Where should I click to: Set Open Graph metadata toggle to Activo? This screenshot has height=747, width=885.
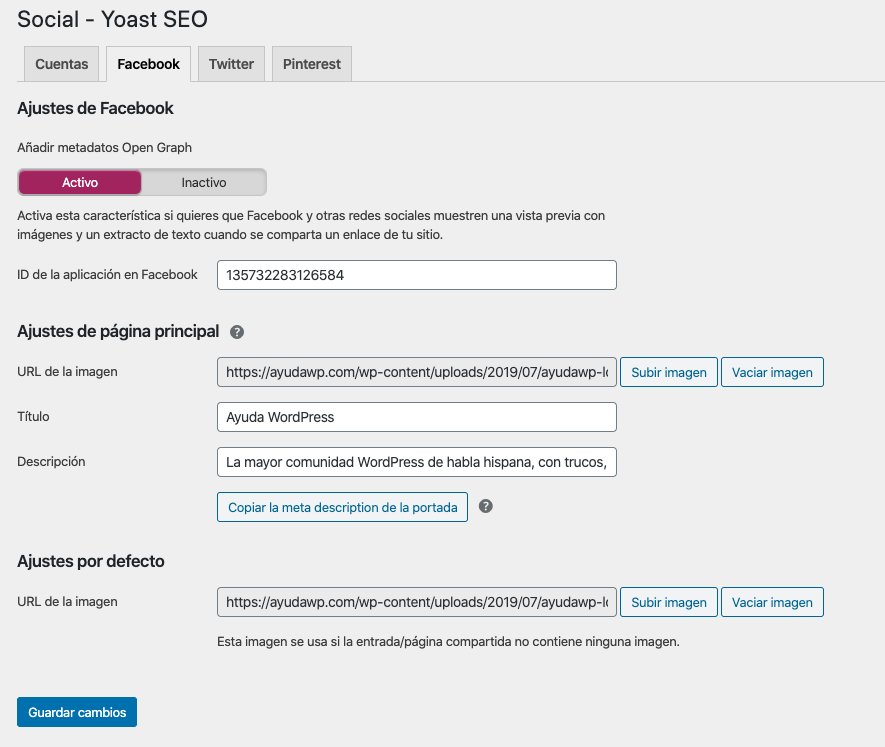pyautogui.click(x=79, y=182)
